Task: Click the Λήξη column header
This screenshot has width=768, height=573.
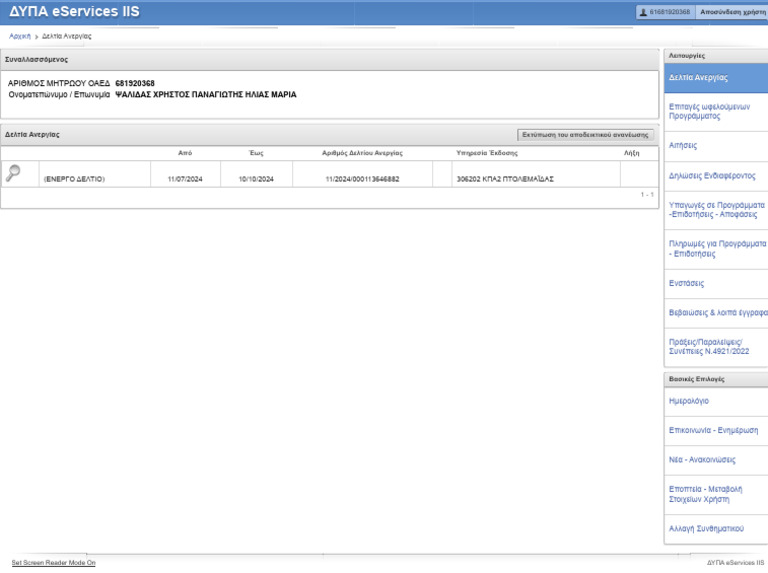Action: pos(631,153)
